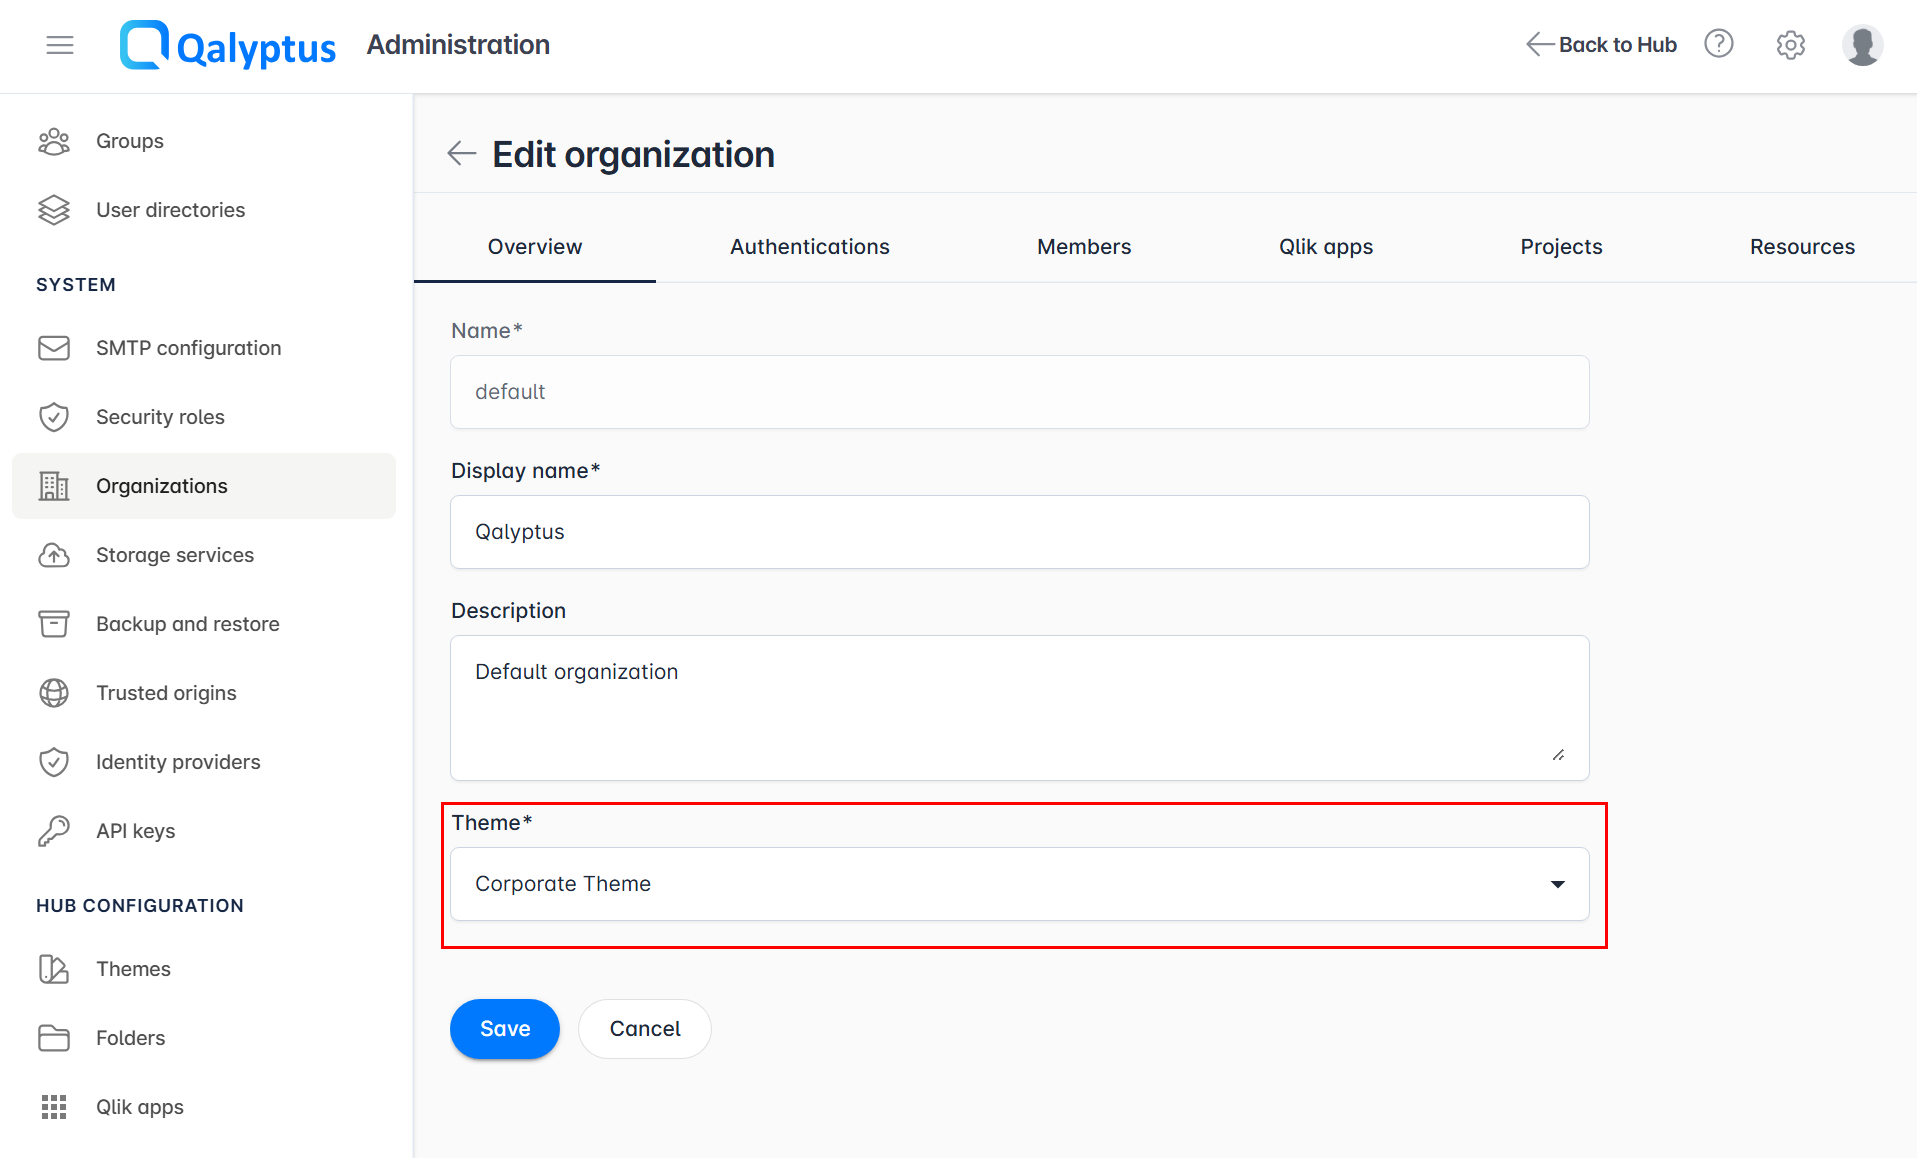Open the settings gear menu
The height and width of the screenshot is (1158, 1917).
1790,45
